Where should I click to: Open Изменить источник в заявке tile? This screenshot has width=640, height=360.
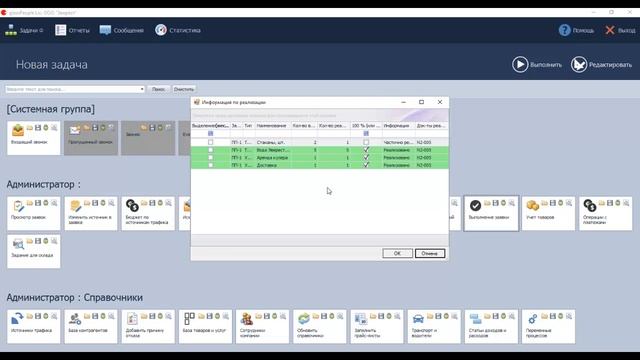click(91, 213)
